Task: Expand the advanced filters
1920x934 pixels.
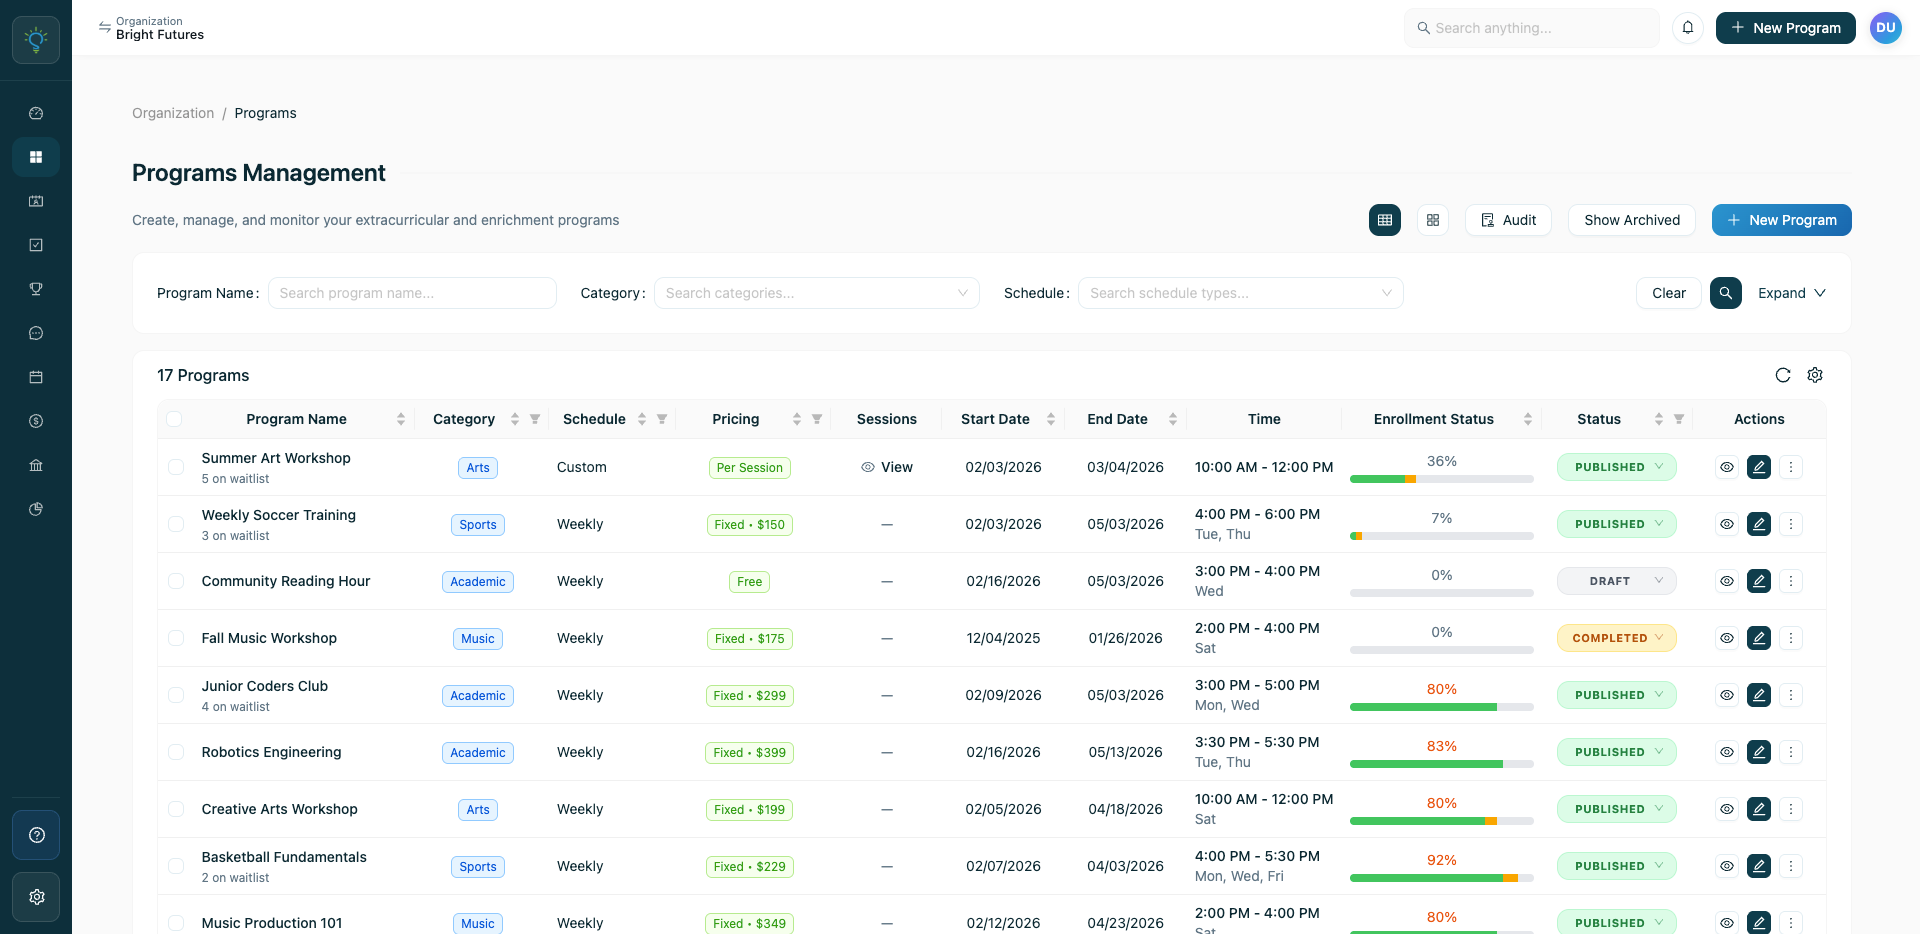Action: (1792, 293)
